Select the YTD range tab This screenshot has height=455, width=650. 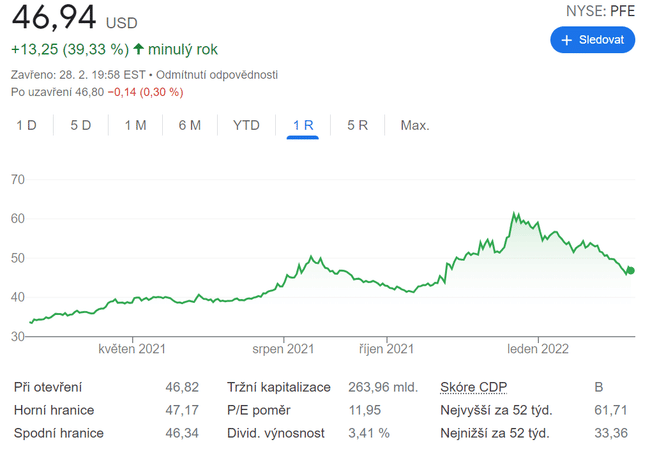246,125
